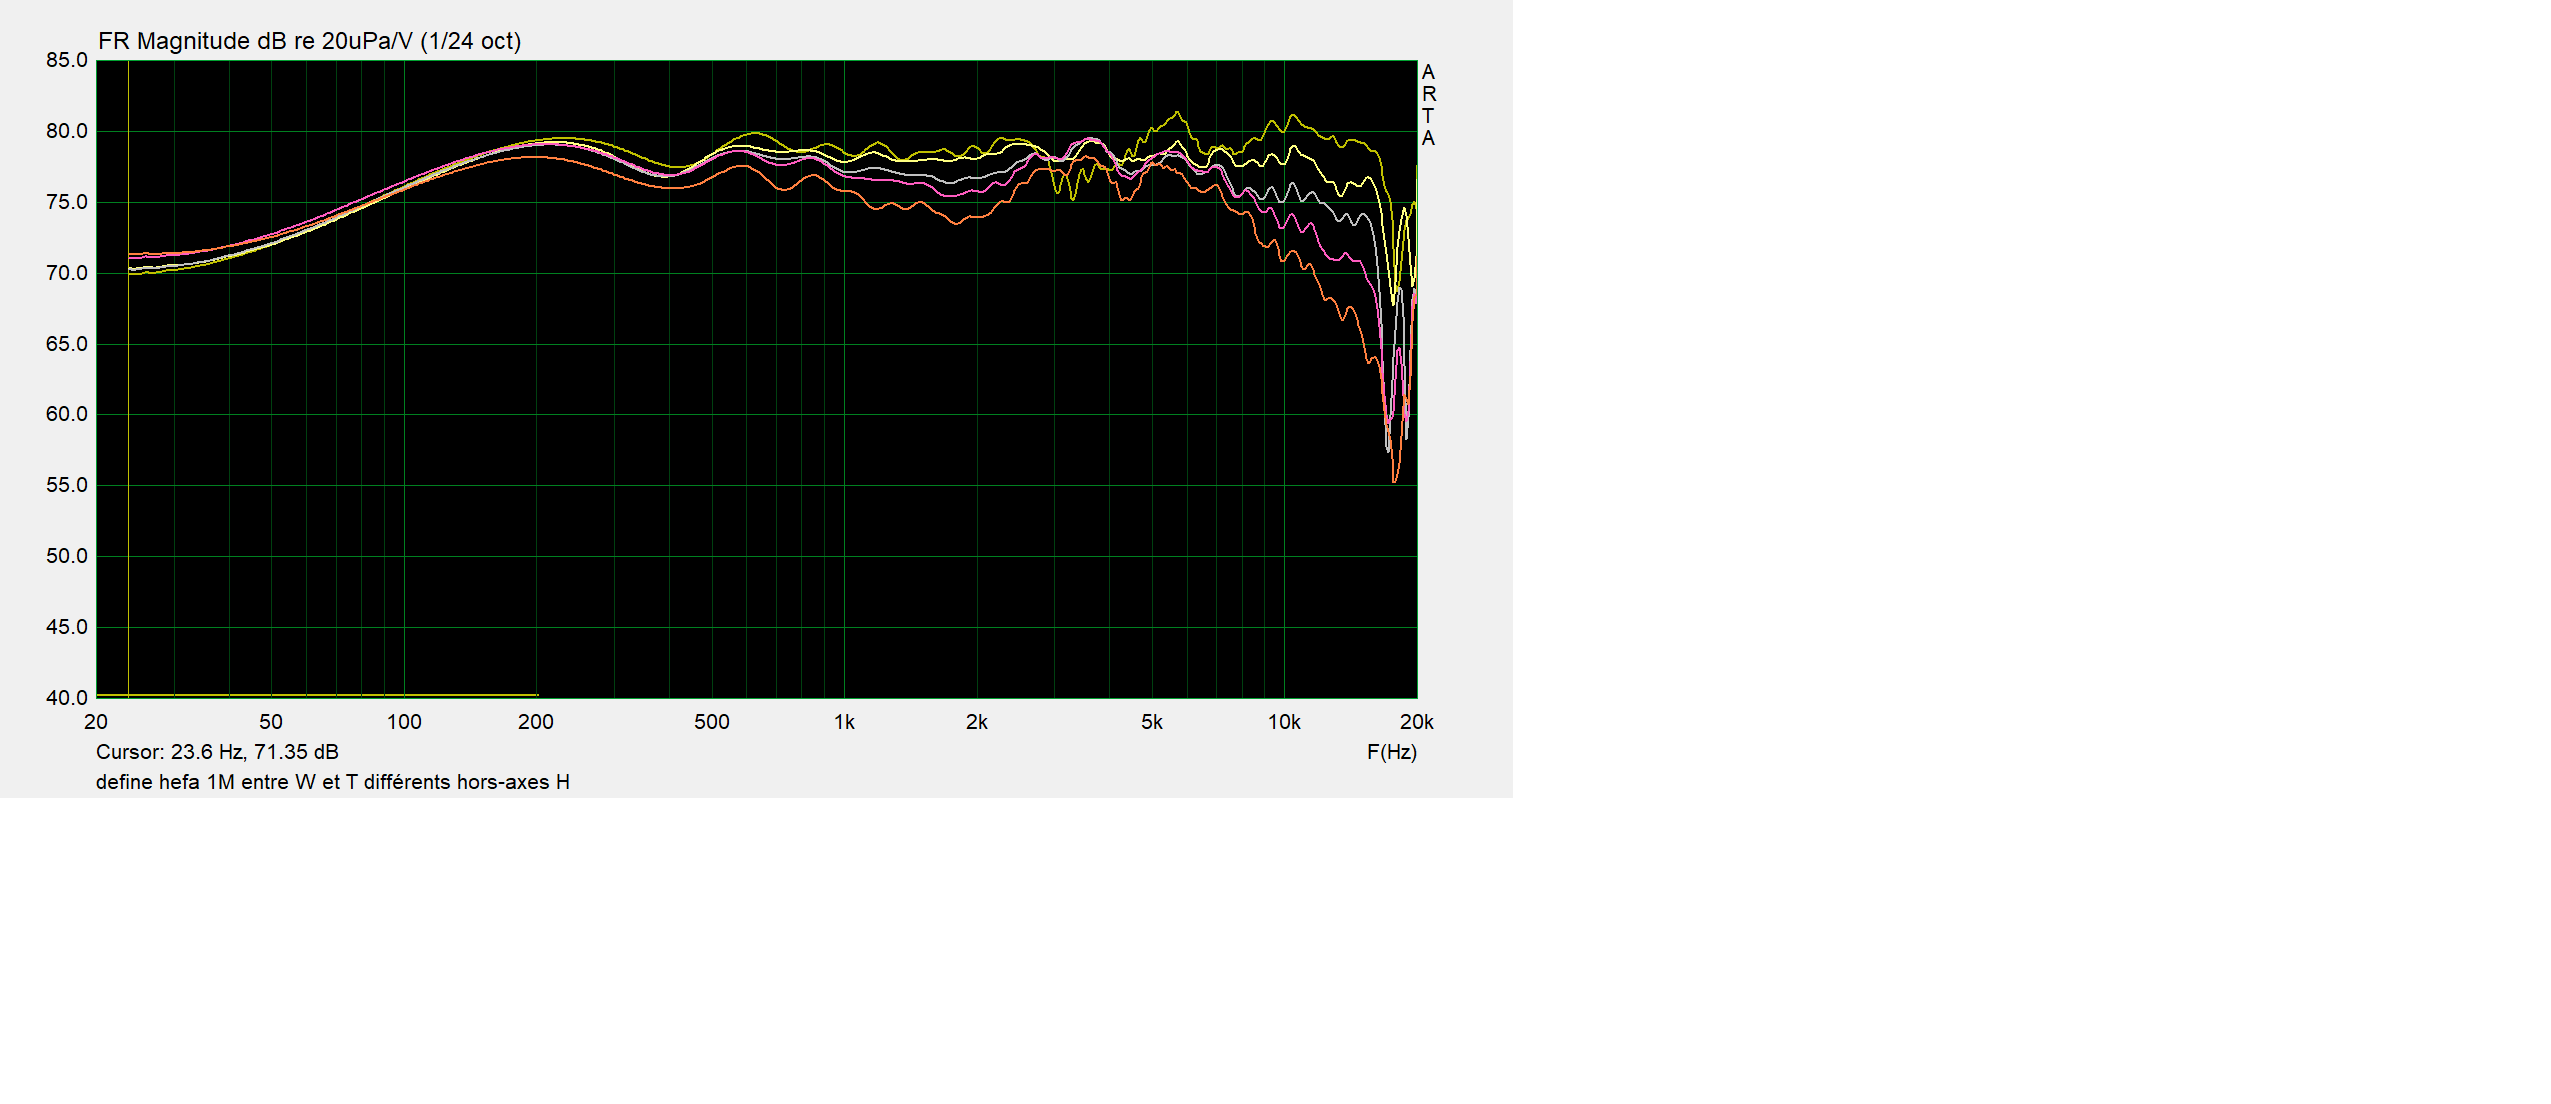Click the 75.0 dB y-axis label
Image resolution: width=2551 pixels, height=1104 pixels.
(x=67, y=202)
